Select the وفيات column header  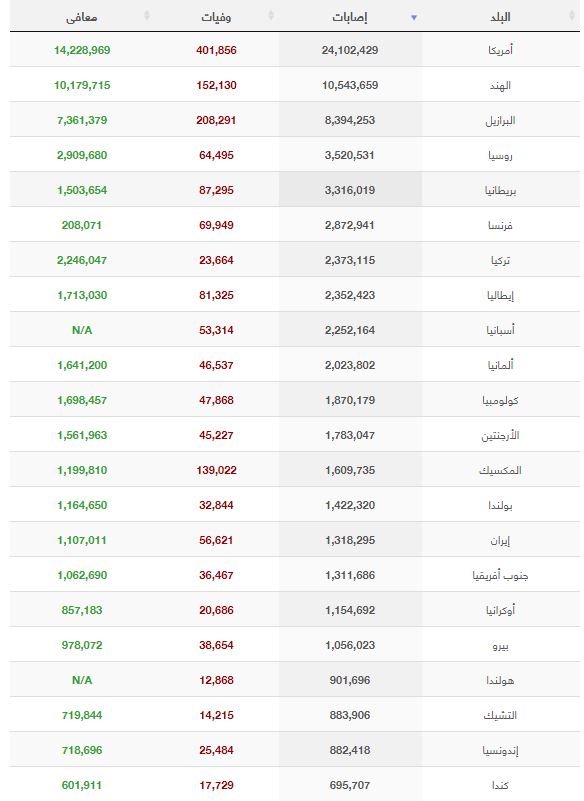216,17
